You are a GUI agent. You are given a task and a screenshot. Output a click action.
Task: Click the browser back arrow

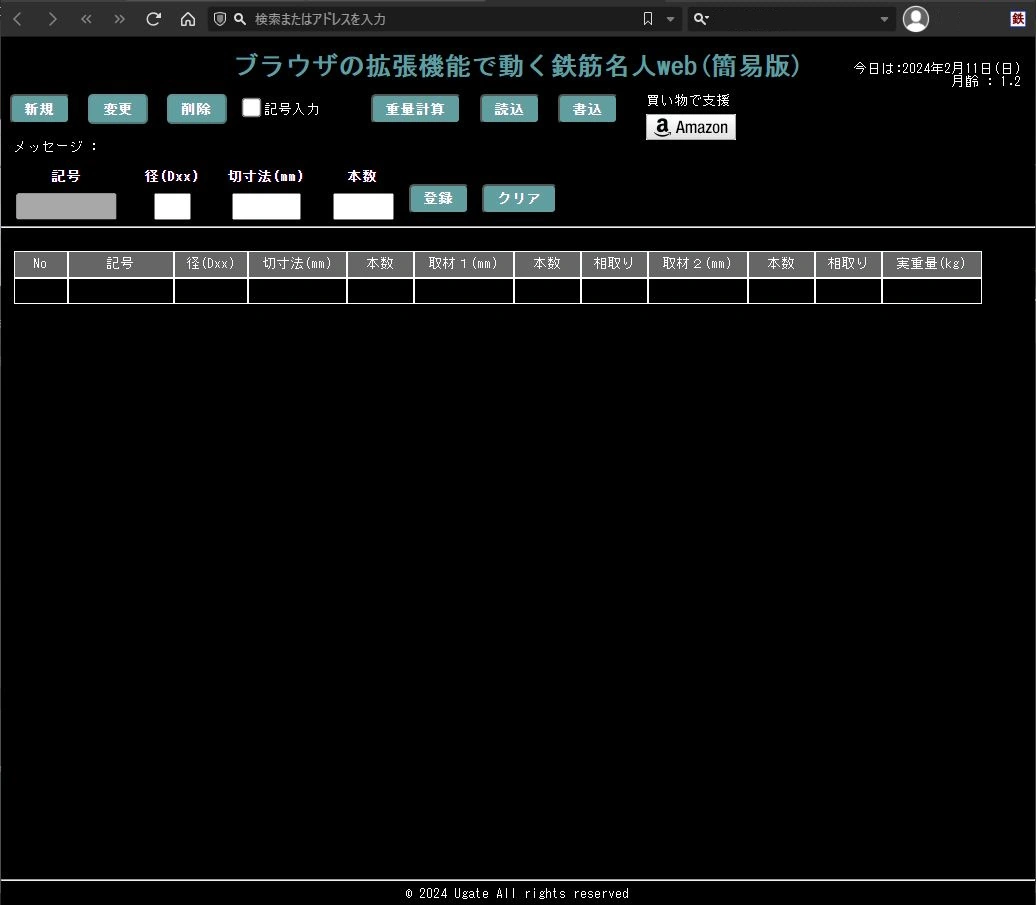(x=18, y=19)
